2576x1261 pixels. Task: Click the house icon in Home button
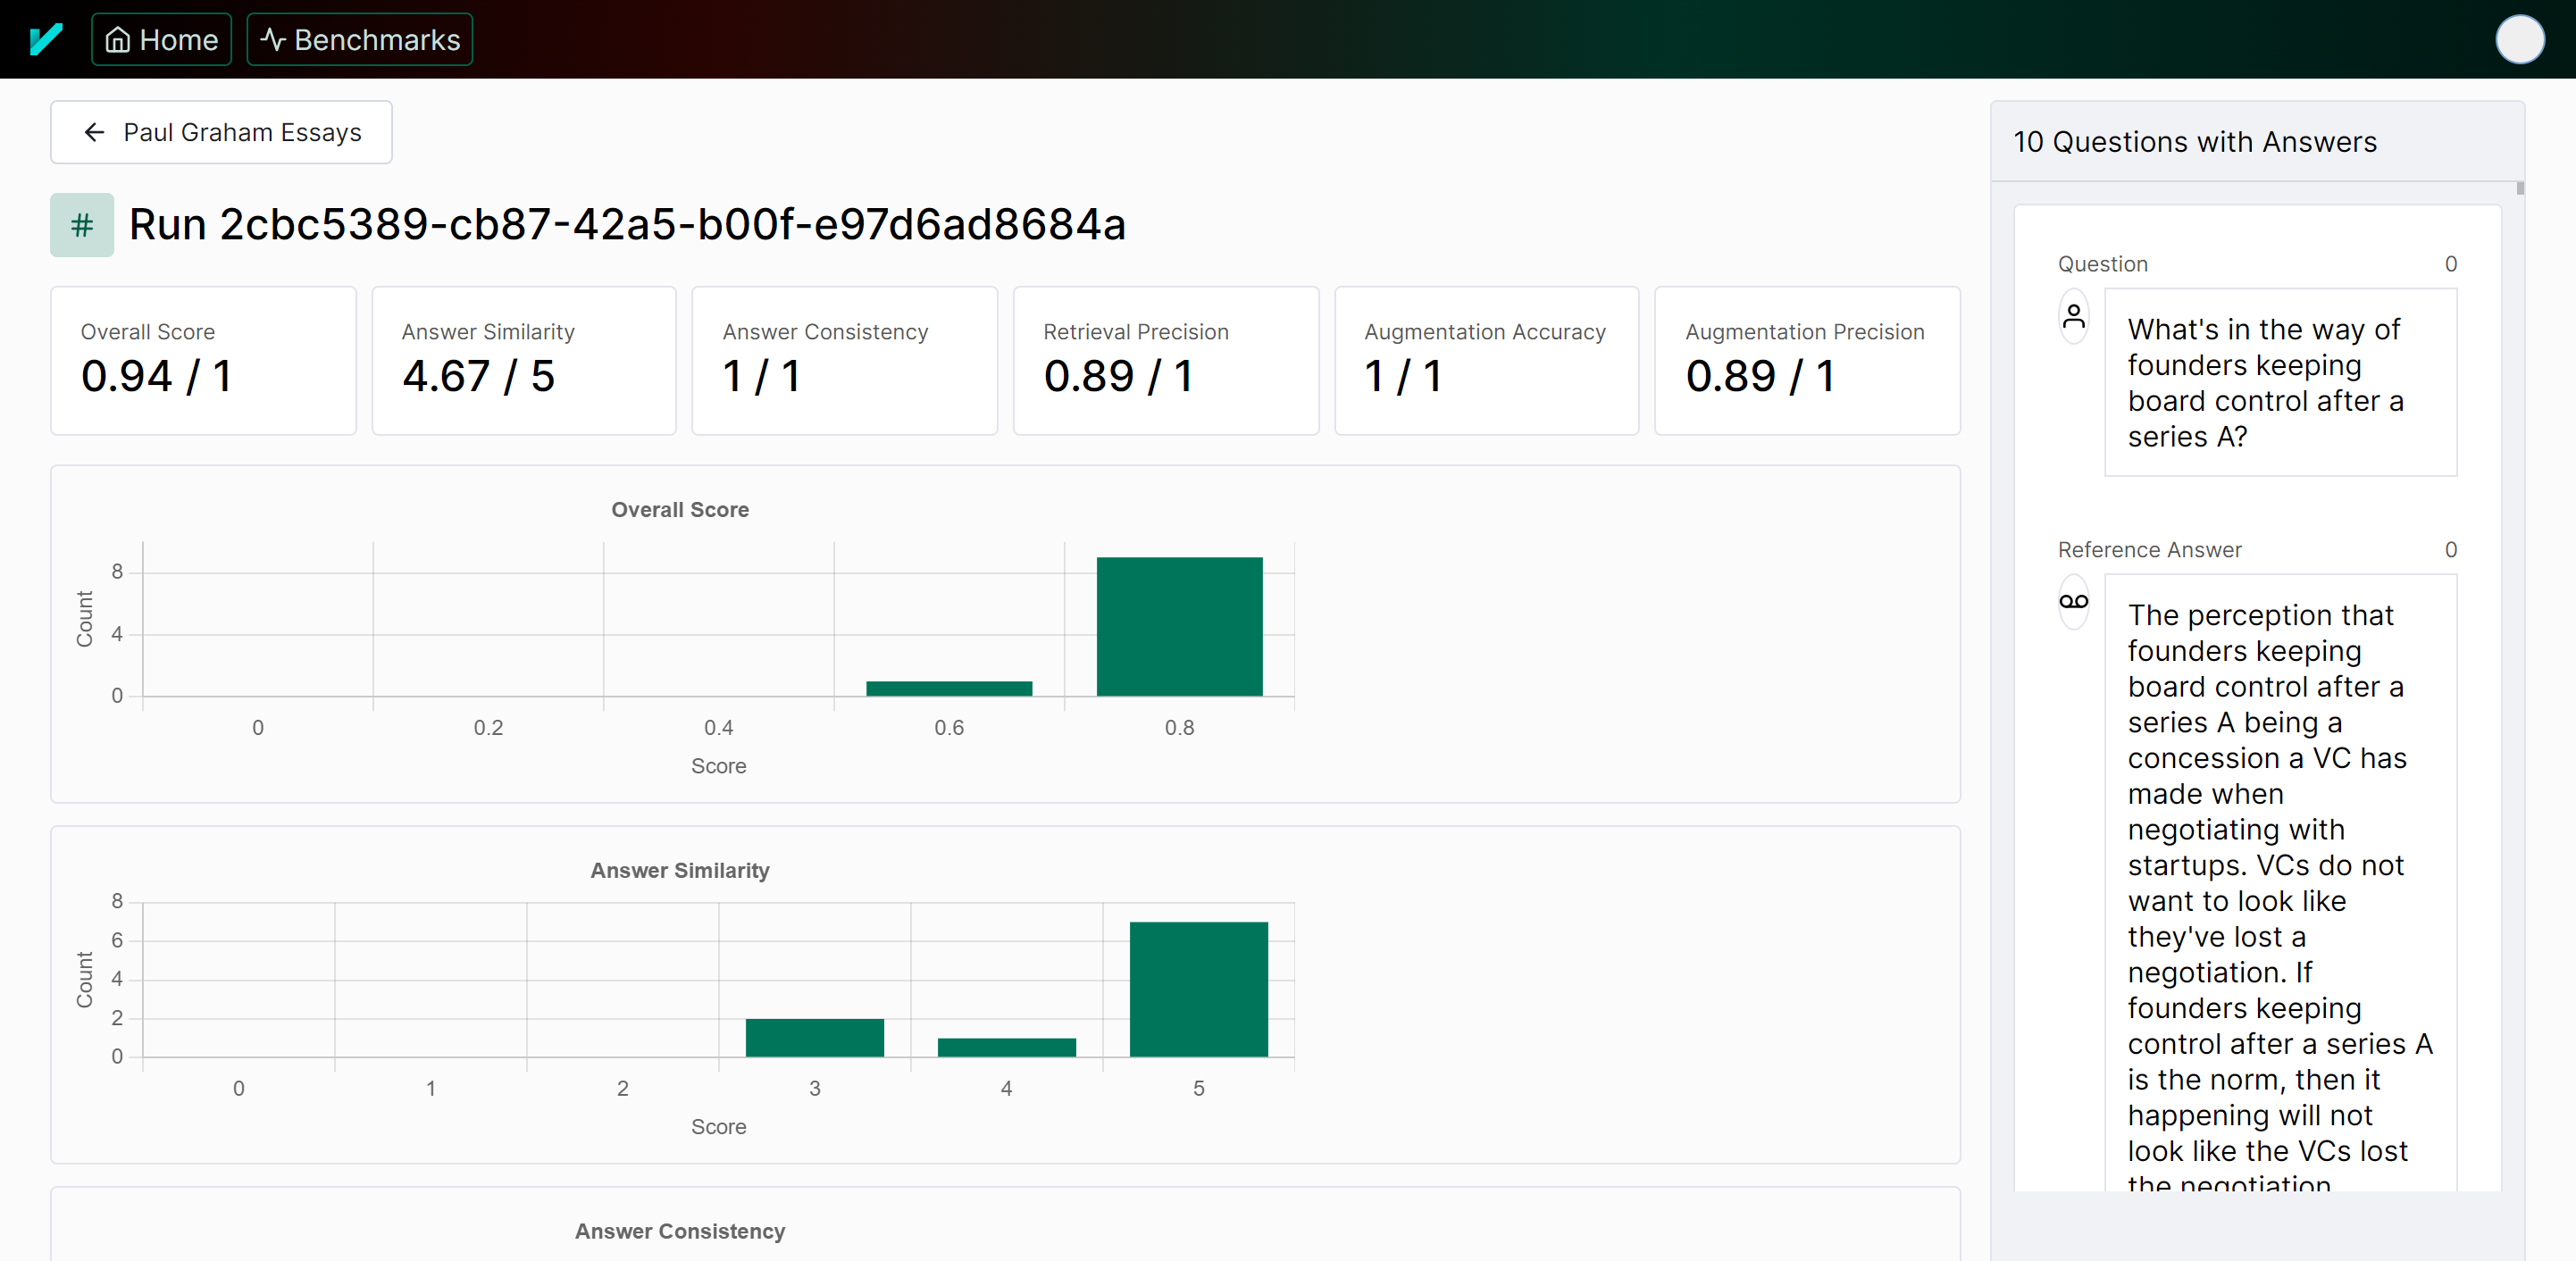118,40
